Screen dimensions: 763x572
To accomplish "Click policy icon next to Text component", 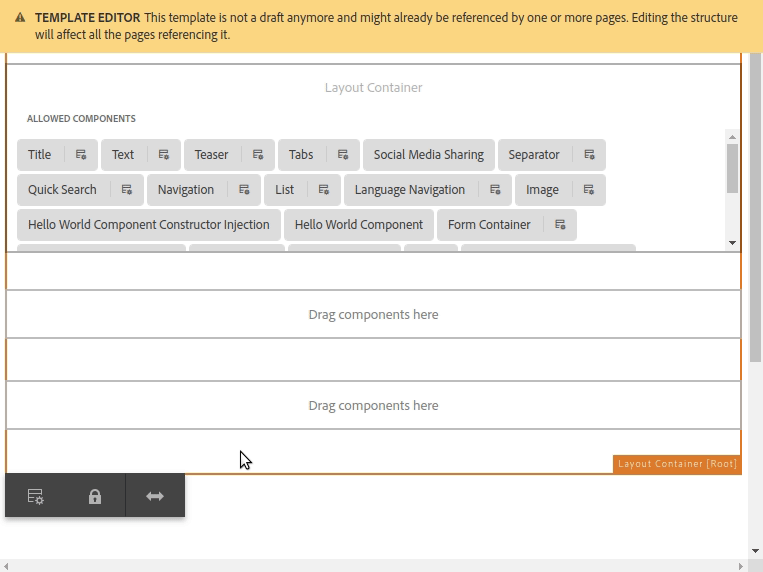I will coord(164,155).
